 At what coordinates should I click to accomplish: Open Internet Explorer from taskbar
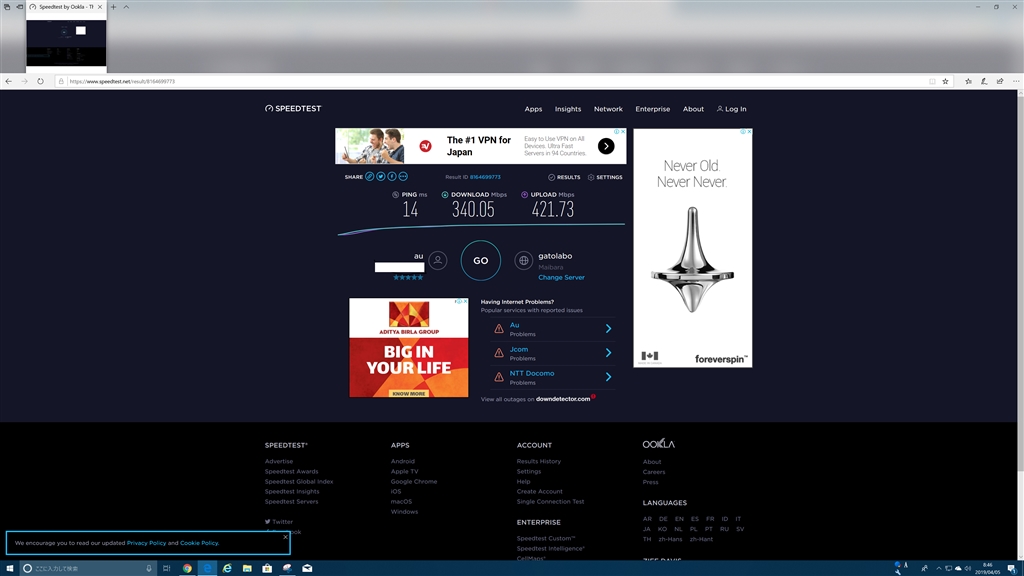coord(227,568)
